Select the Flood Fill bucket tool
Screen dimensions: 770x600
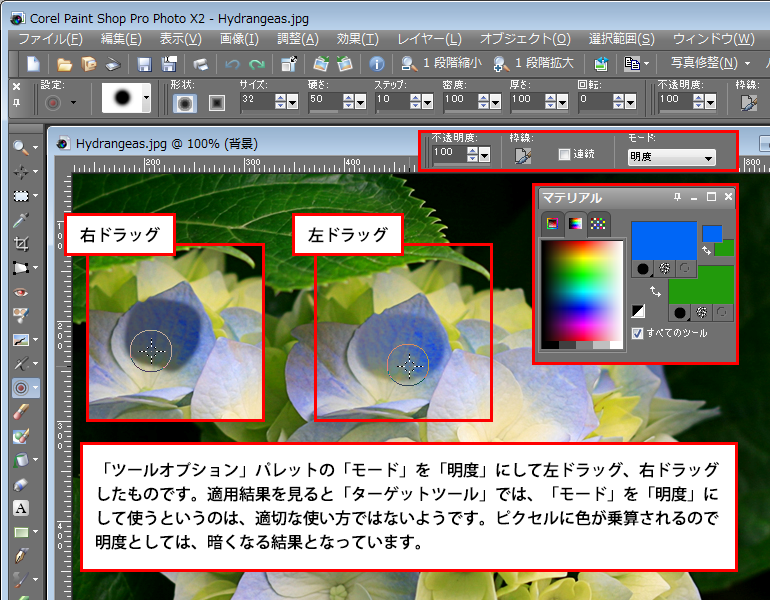point(21,460)
